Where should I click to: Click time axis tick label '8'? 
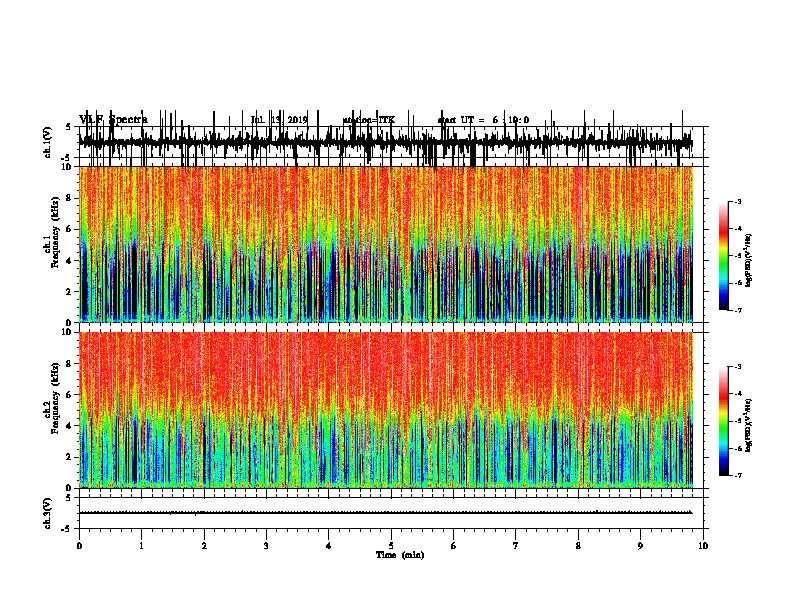tap(578, 546)
